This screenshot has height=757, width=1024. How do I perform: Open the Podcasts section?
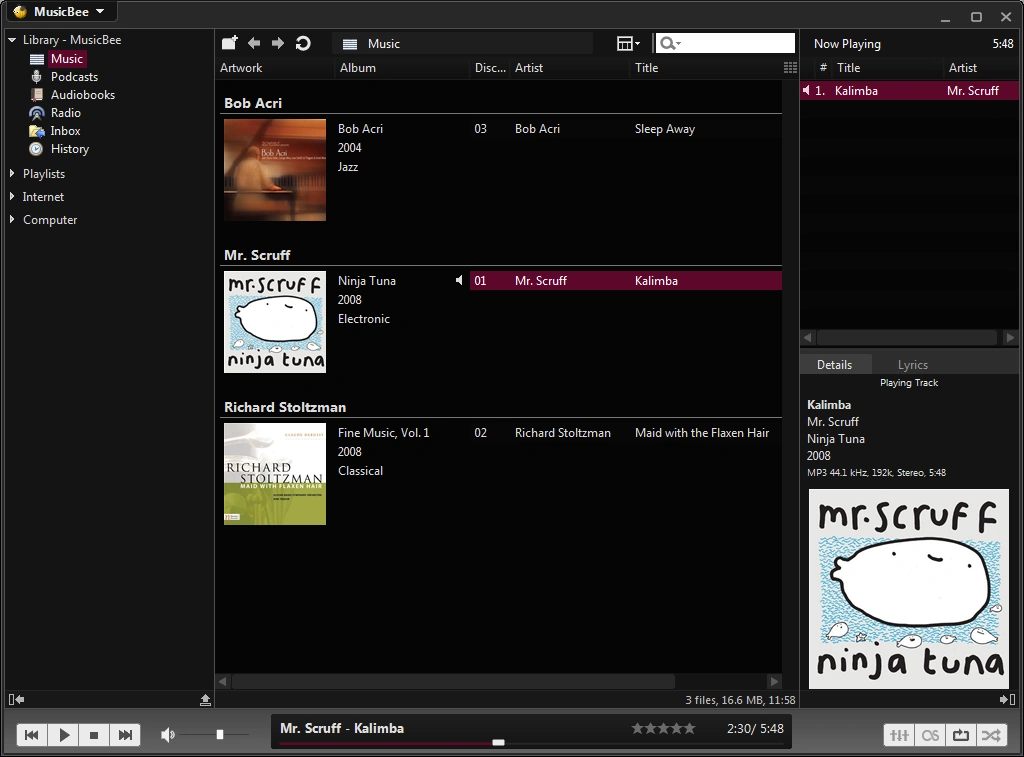(x=74, y=76)
